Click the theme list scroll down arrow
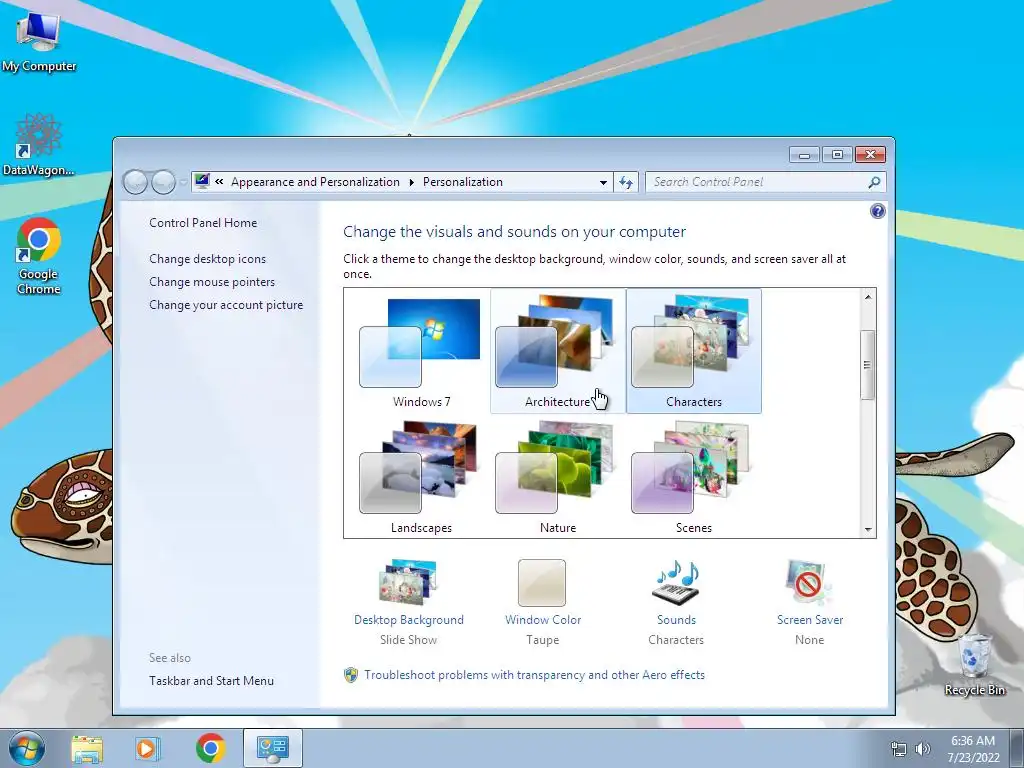 (868, 530)
